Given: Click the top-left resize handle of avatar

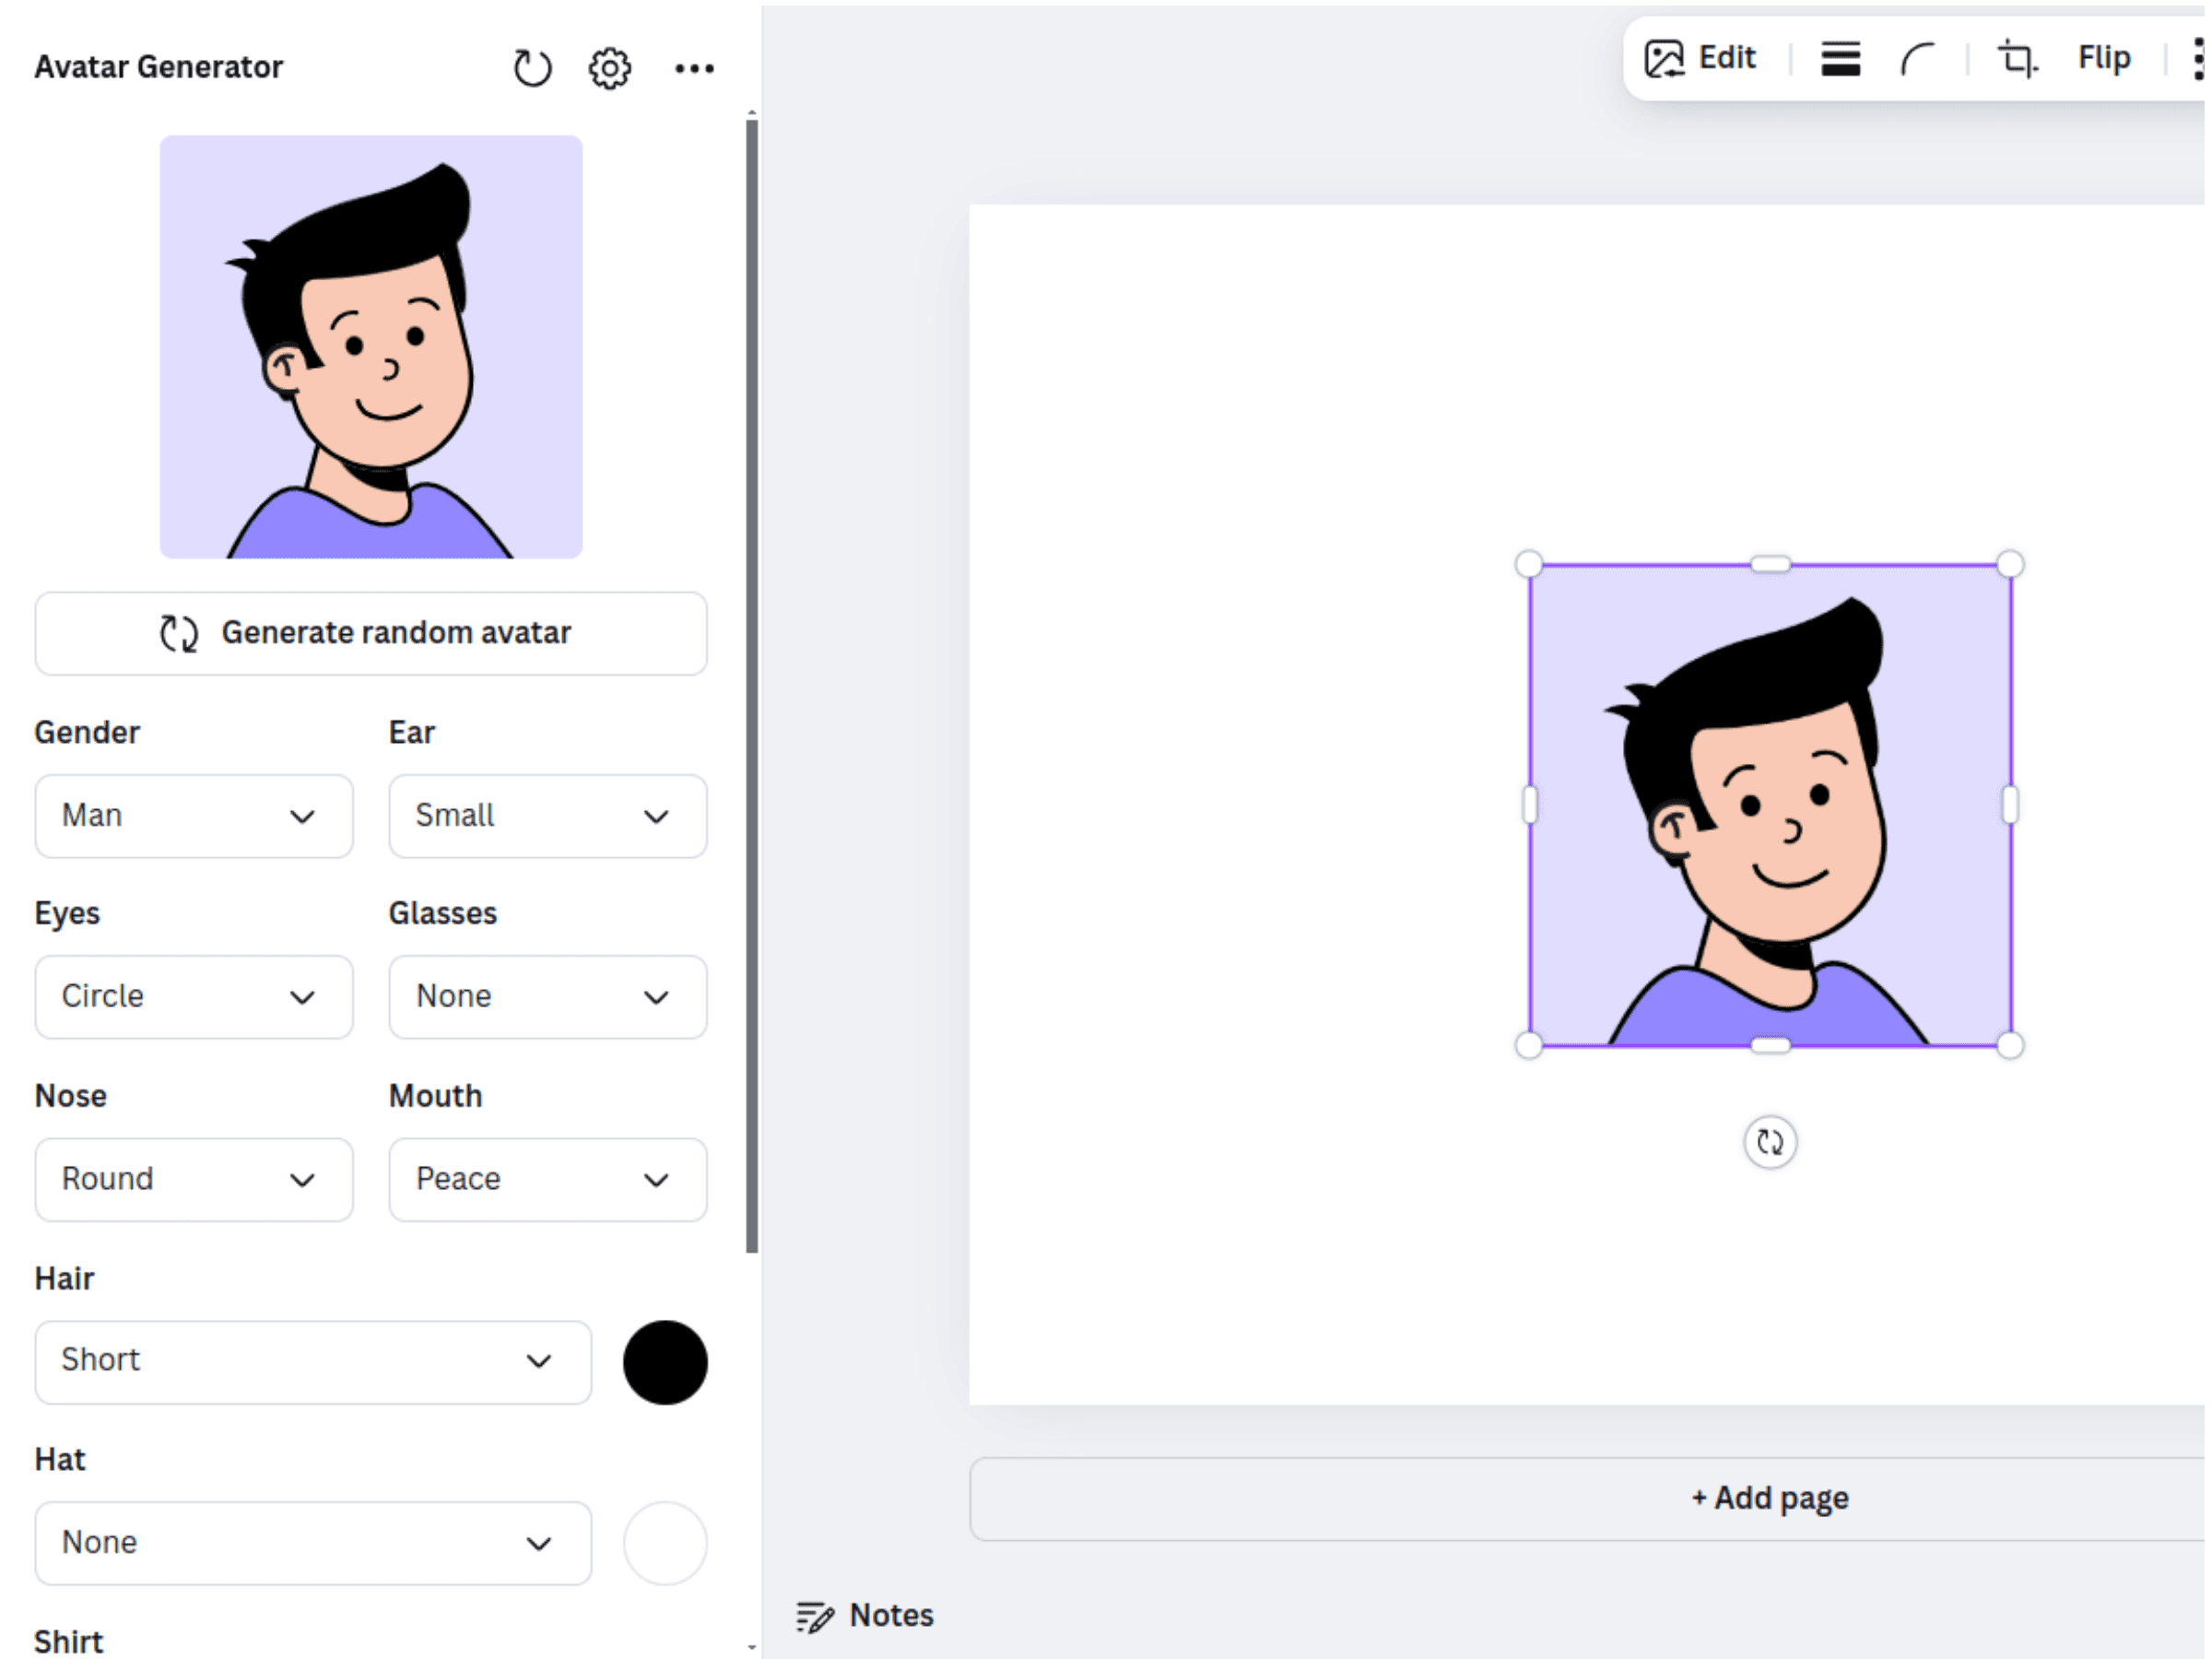Looking at the screenshot, I should coord(1529,564).
